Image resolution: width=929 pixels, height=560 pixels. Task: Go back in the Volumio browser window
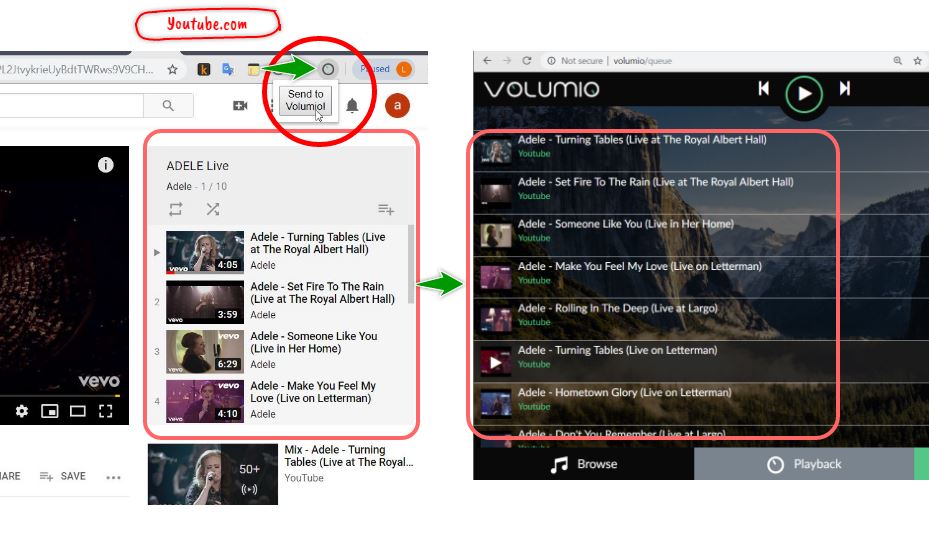click(487, 60)
